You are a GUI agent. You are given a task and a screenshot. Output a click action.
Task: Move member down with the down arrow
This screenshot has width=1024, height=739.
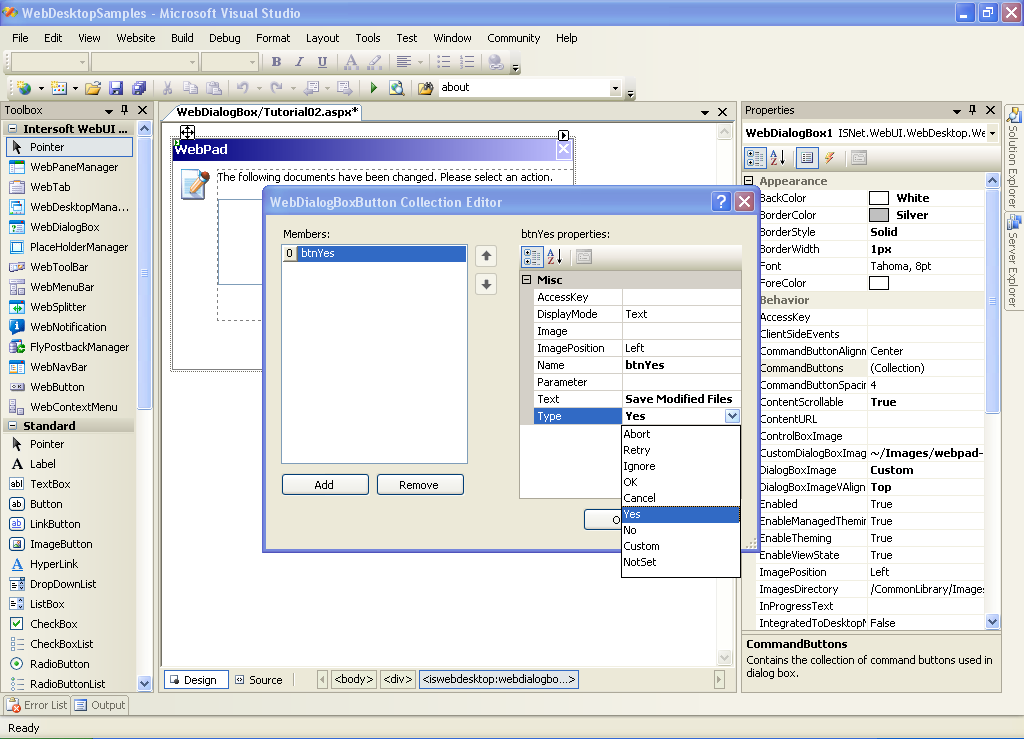486,284
